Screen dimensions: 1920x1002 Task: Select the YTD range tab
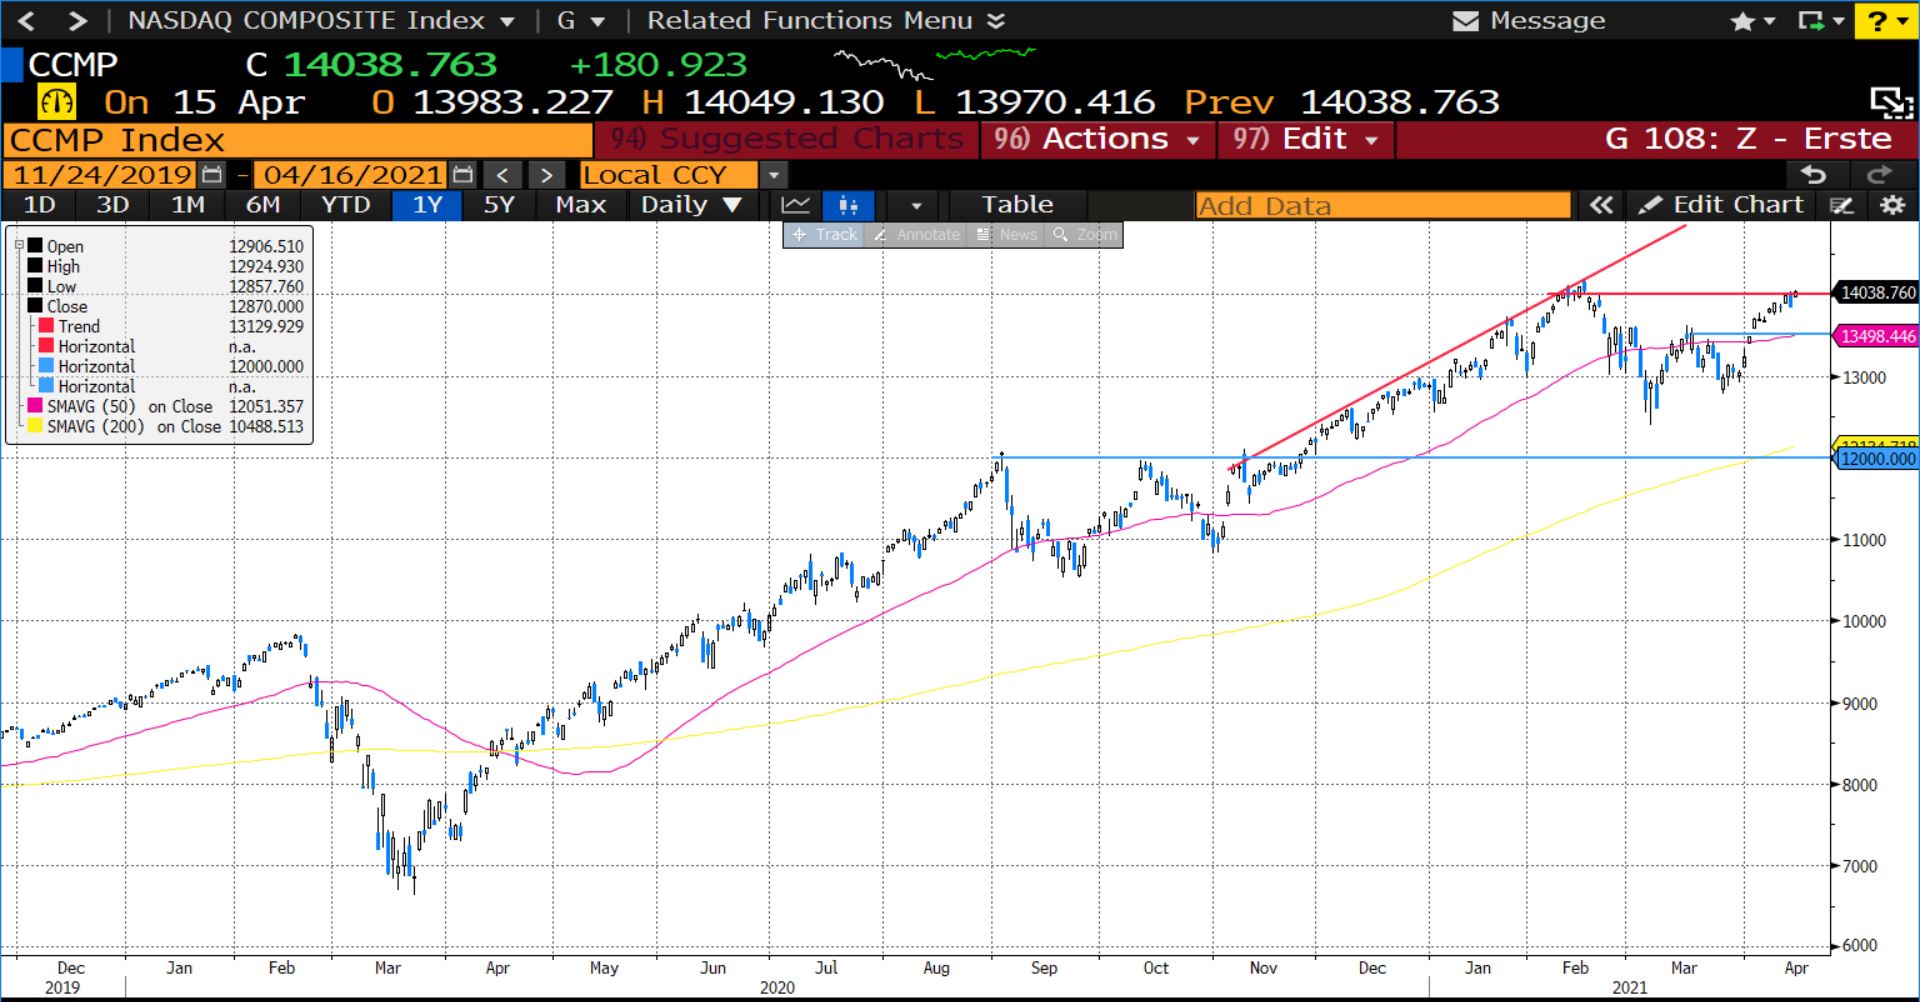tap(345, 205)
